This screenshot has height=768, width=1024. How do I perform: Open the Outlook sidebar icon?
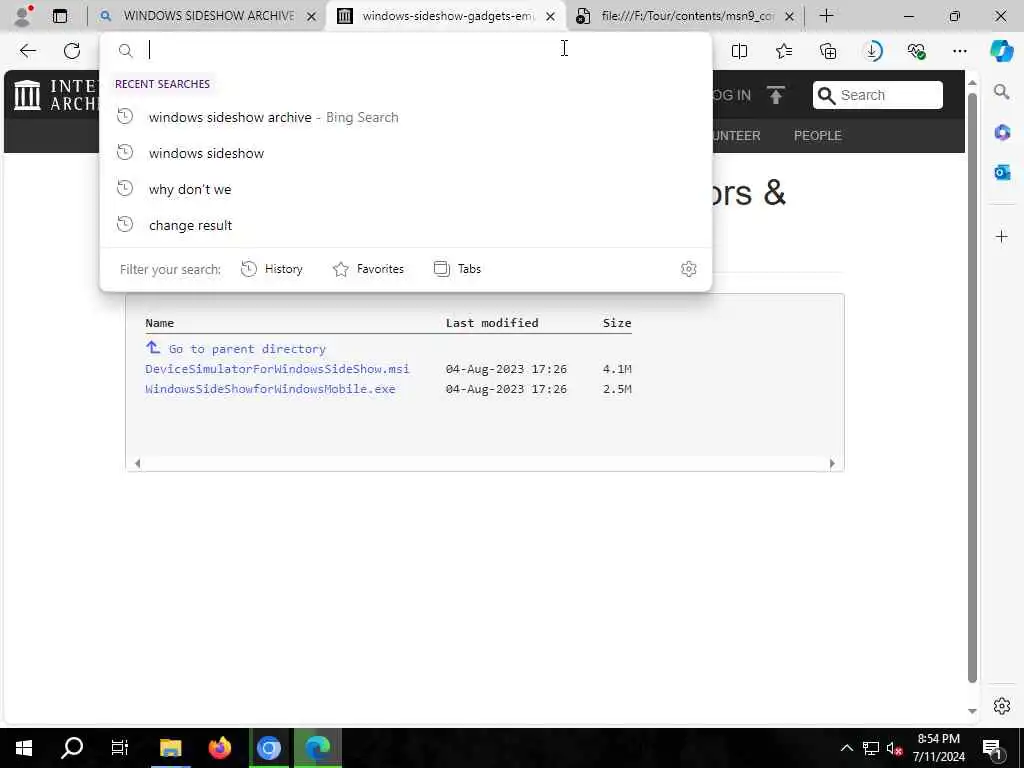[x=1002, y=172]
